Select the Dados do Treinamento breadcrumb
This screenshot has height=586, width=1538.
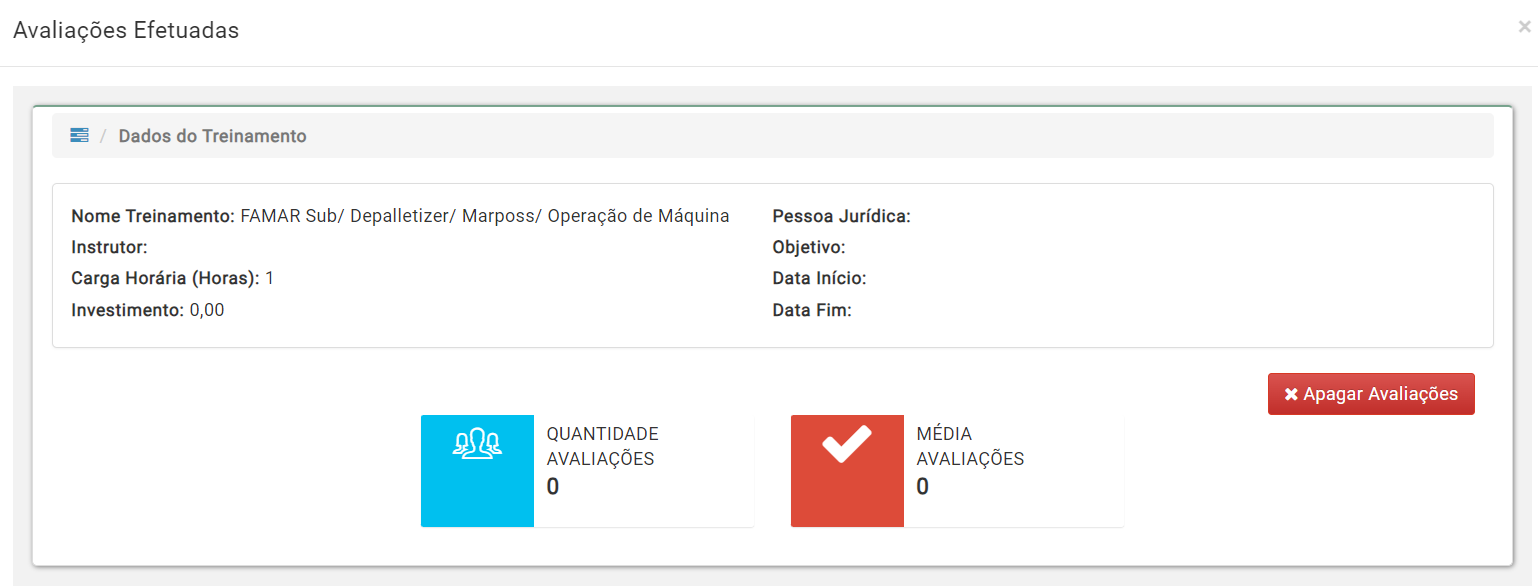[x=212, y=136]
